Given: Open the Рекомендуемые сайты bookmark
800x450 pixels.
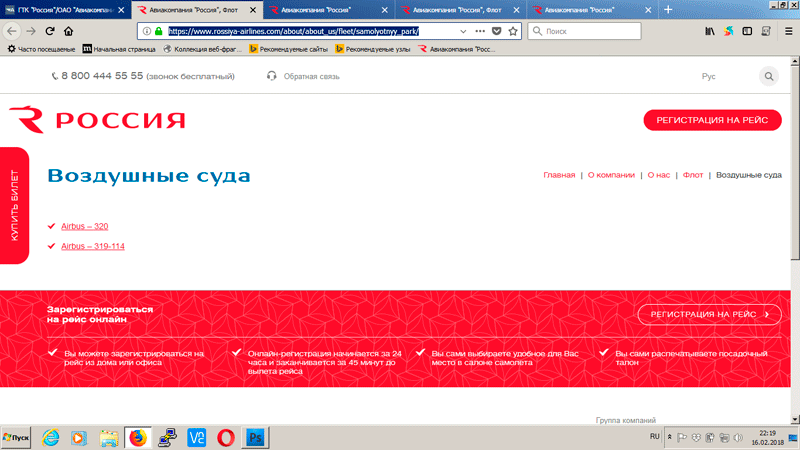Looking at the screenshot, I should (289, 49).
